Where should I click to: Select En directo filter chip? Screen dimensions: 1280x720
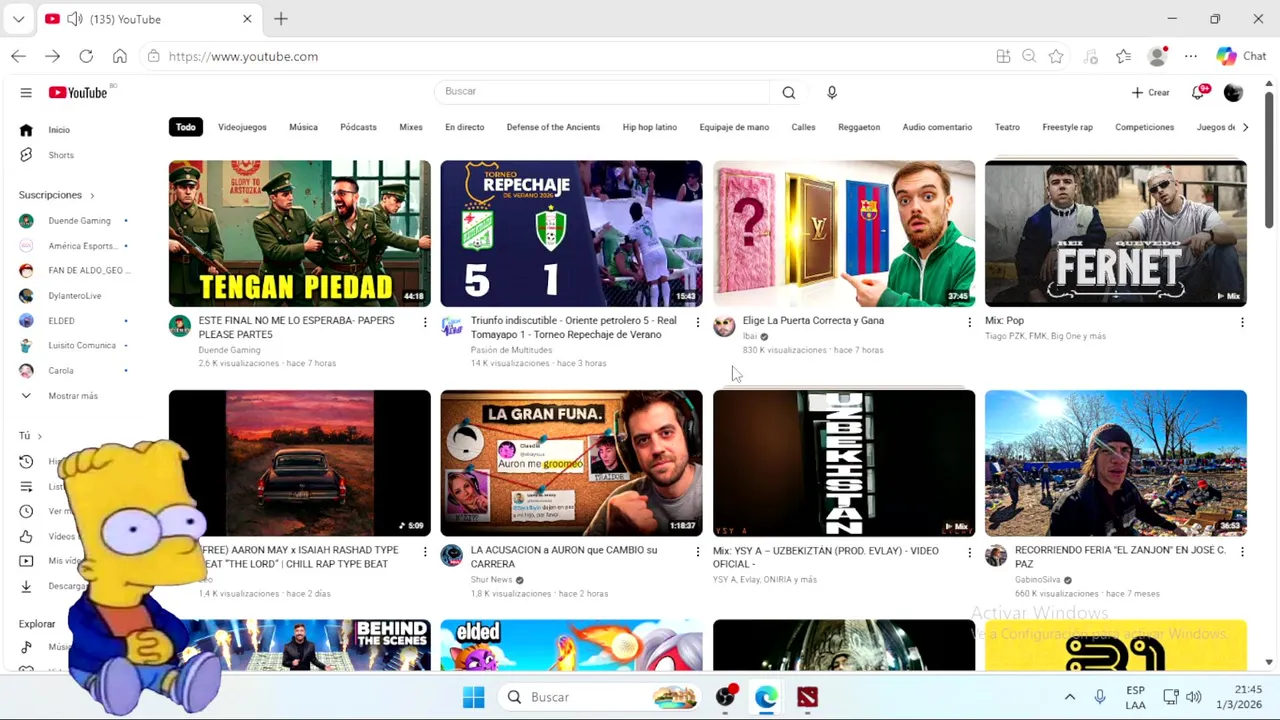[464, 127]
